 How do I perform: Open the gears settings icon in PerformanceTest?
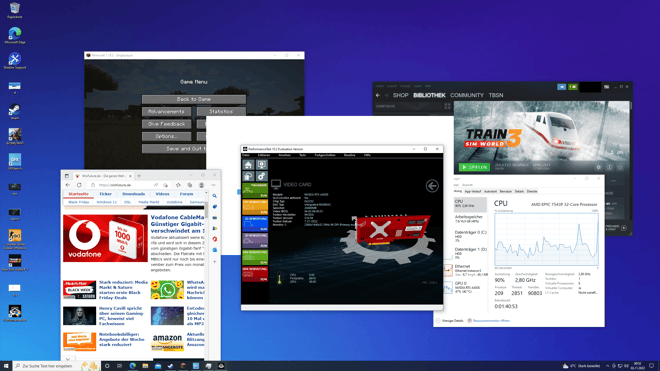tap(261, 176)
